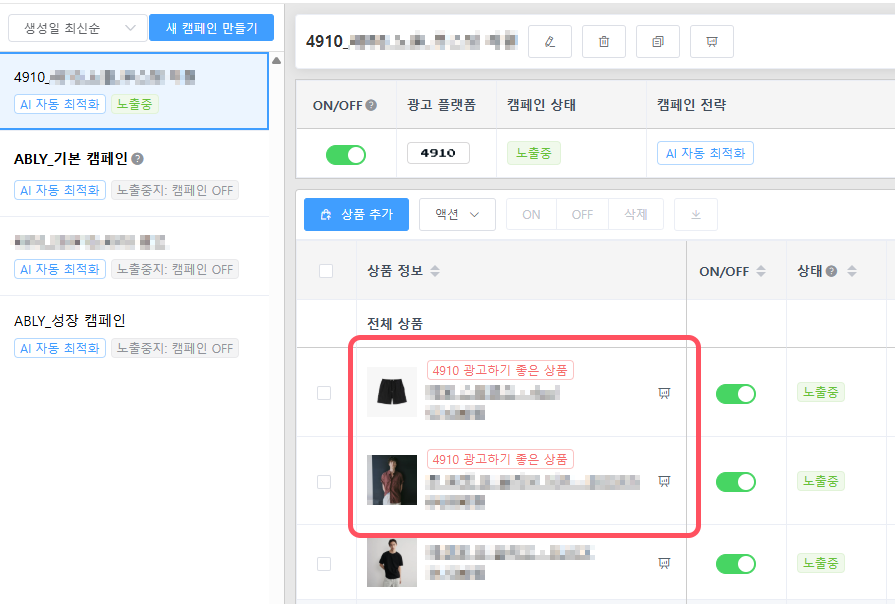Click the presentation board icon in campaign header

click(x=712, y=42)
